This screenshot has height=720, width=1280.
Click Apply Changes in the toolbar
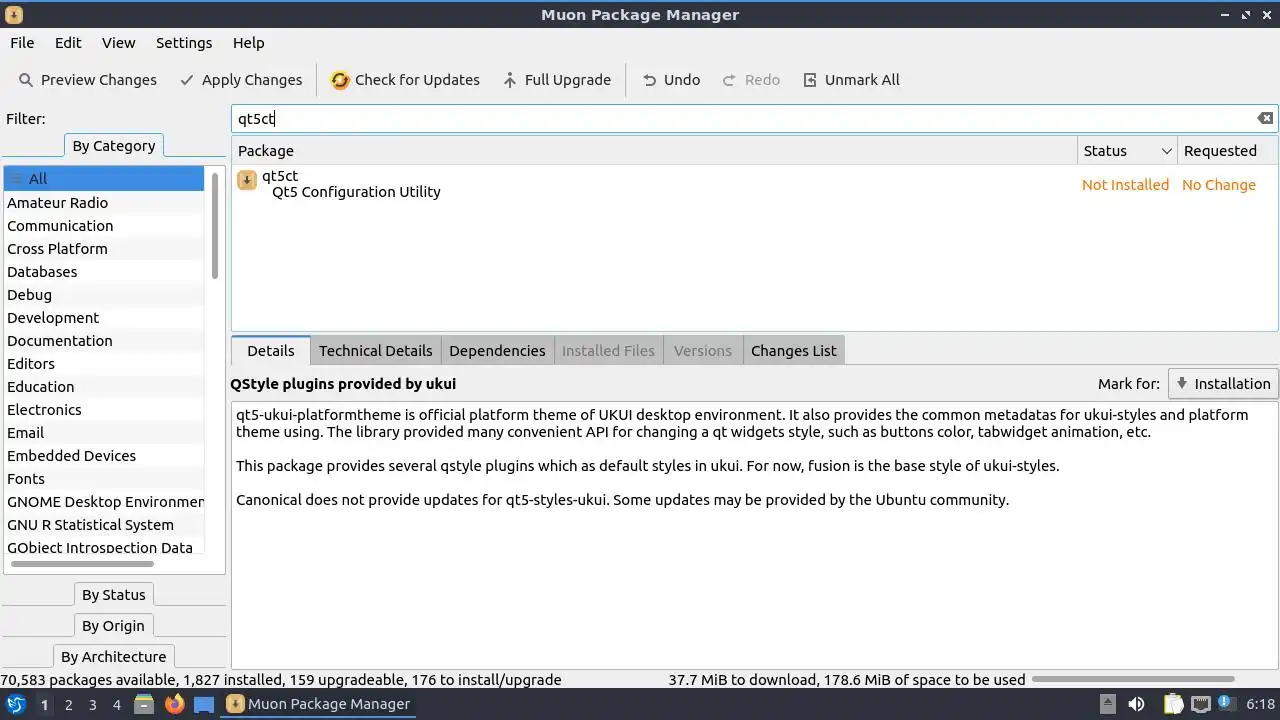click(241, 80)
